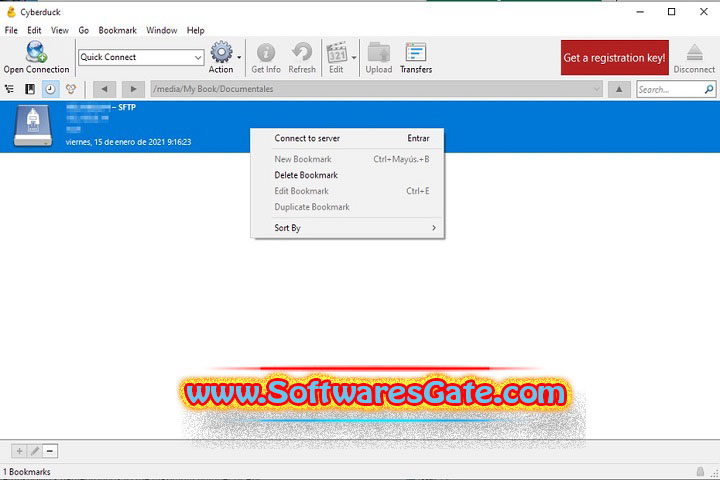This screenshot has width=720, height=480.
Task: Close the Cyberduck window
Action: (x=703, y=12)
